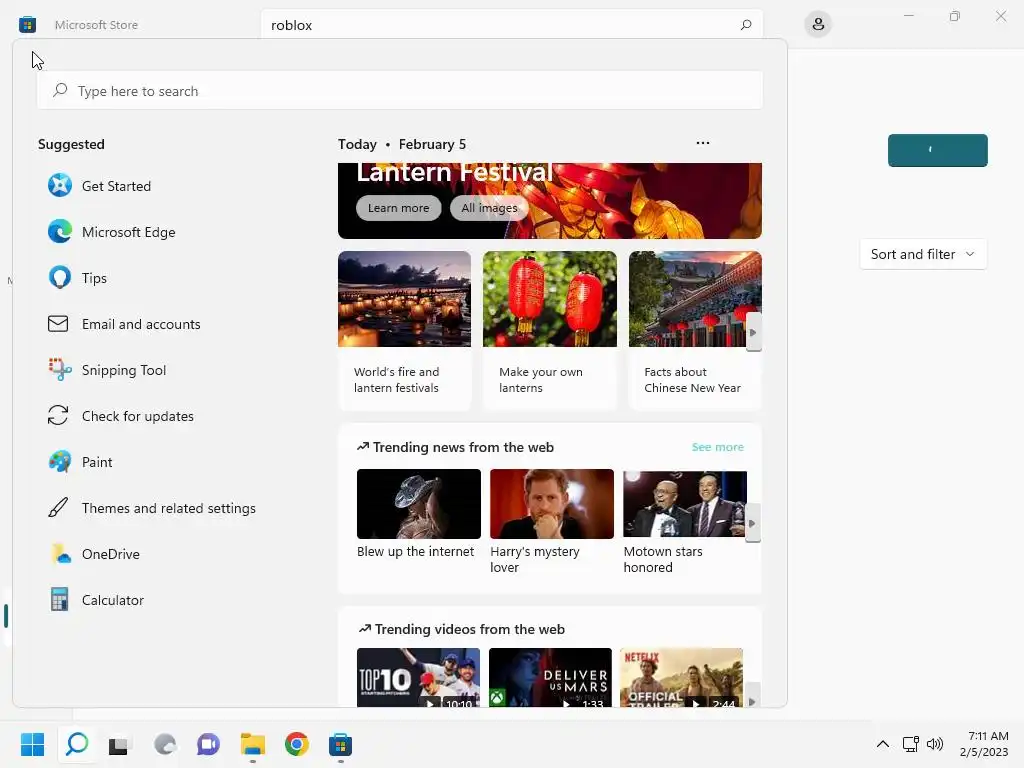The image size is (1024, 768).
Task: Play the Top 10 video thumbnail
Action: click(x=419, y=677)
